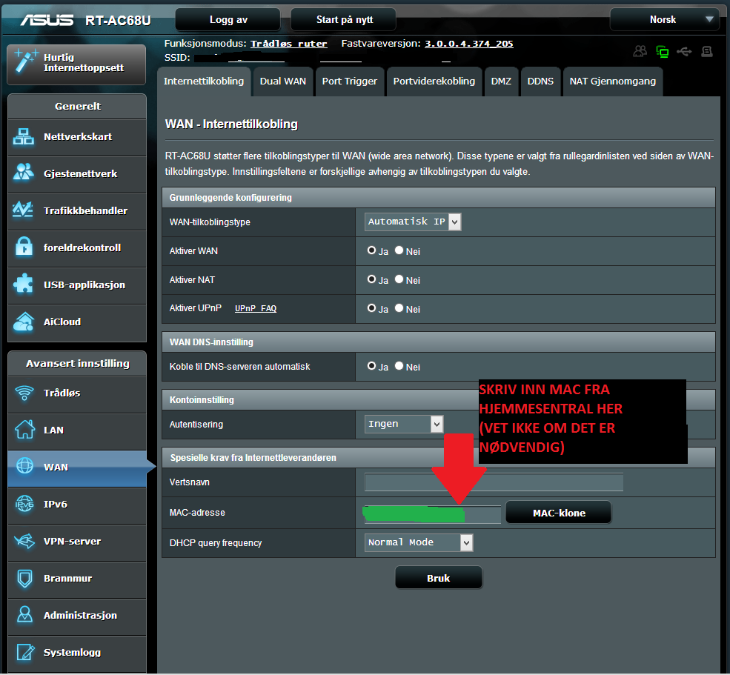This screenshot has width=730, height=675.
Task: Open Systemlogg menu label
Action: coord(72,653)
